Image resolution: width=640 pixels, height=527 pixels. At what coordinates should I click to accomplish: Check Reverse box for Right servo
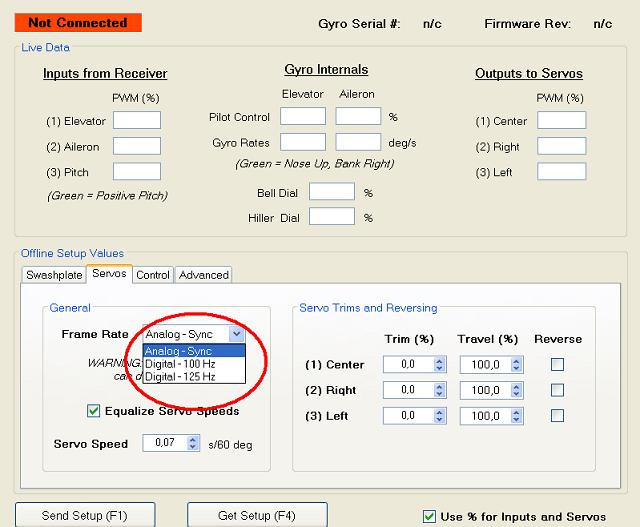(558, 390)
